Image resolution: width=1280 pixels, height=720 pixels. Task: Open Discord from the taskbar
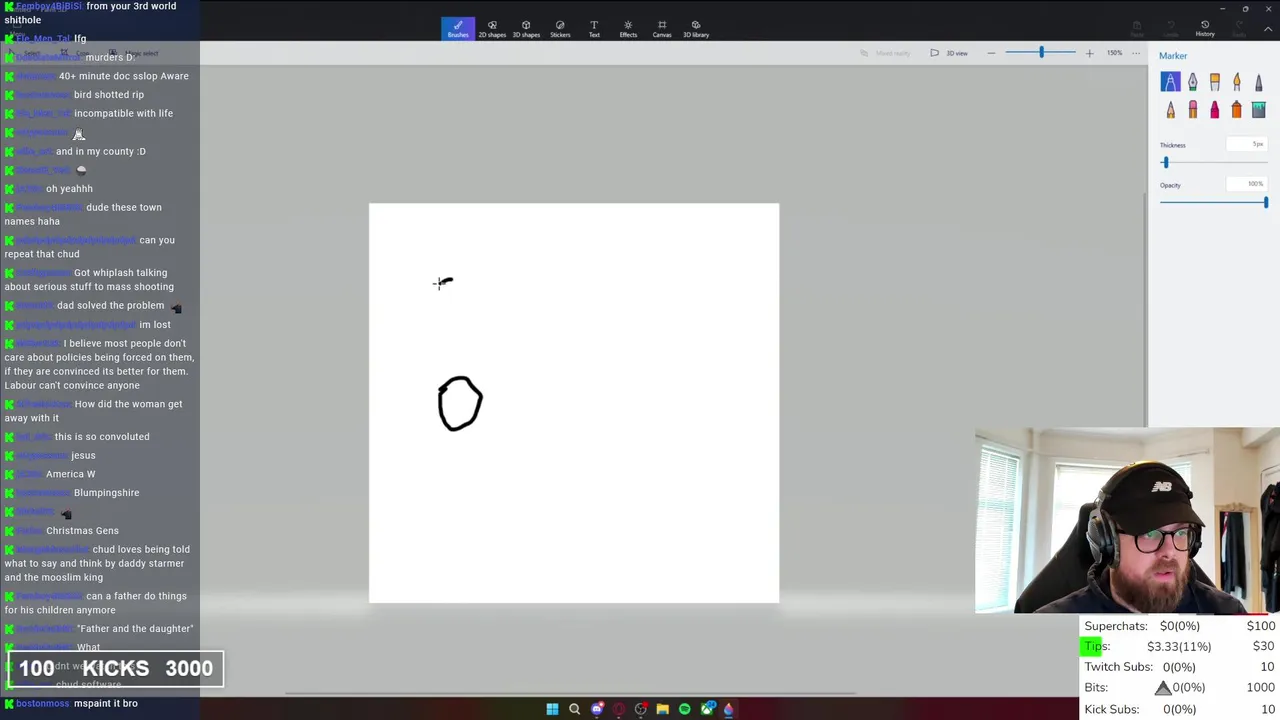pyautogui.click(x=597, y=709)
